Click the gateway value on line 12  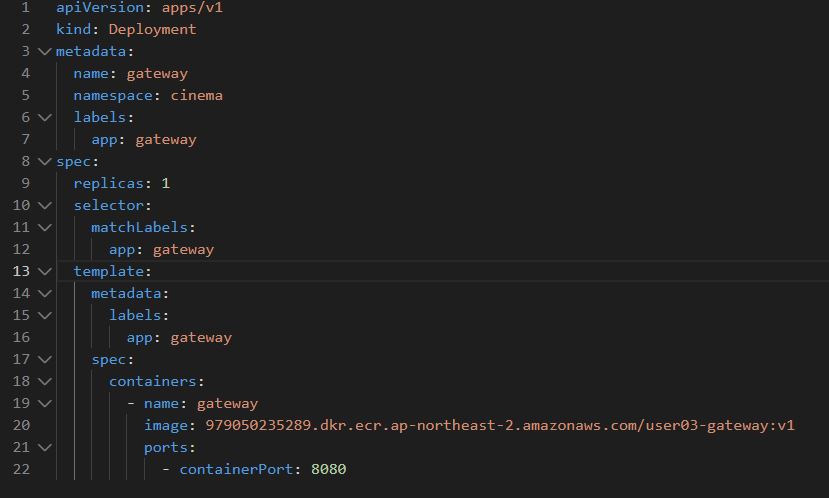(183, 250)
